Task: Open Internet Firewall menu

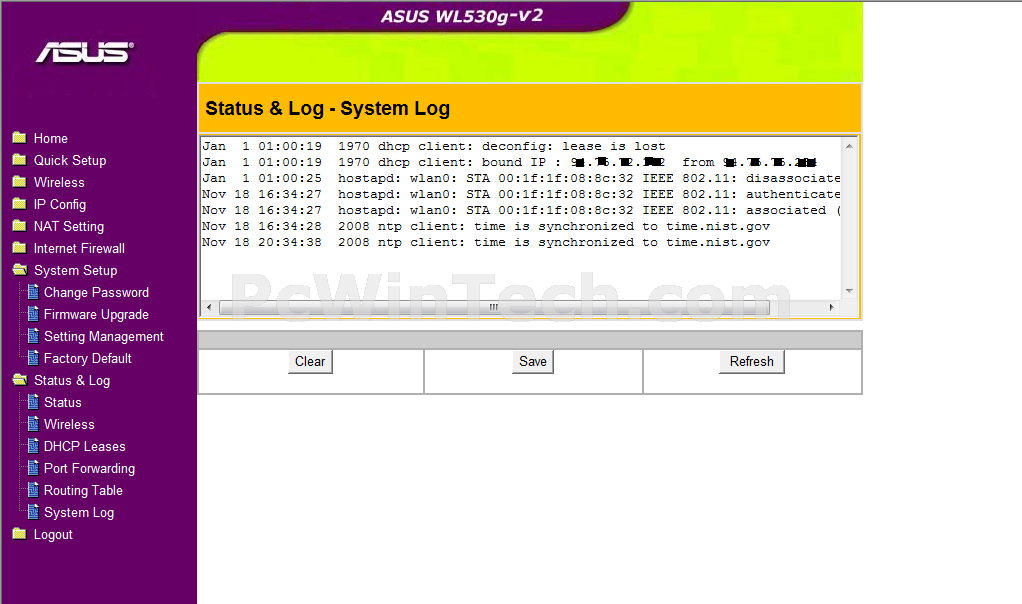Action: point(80,248)
